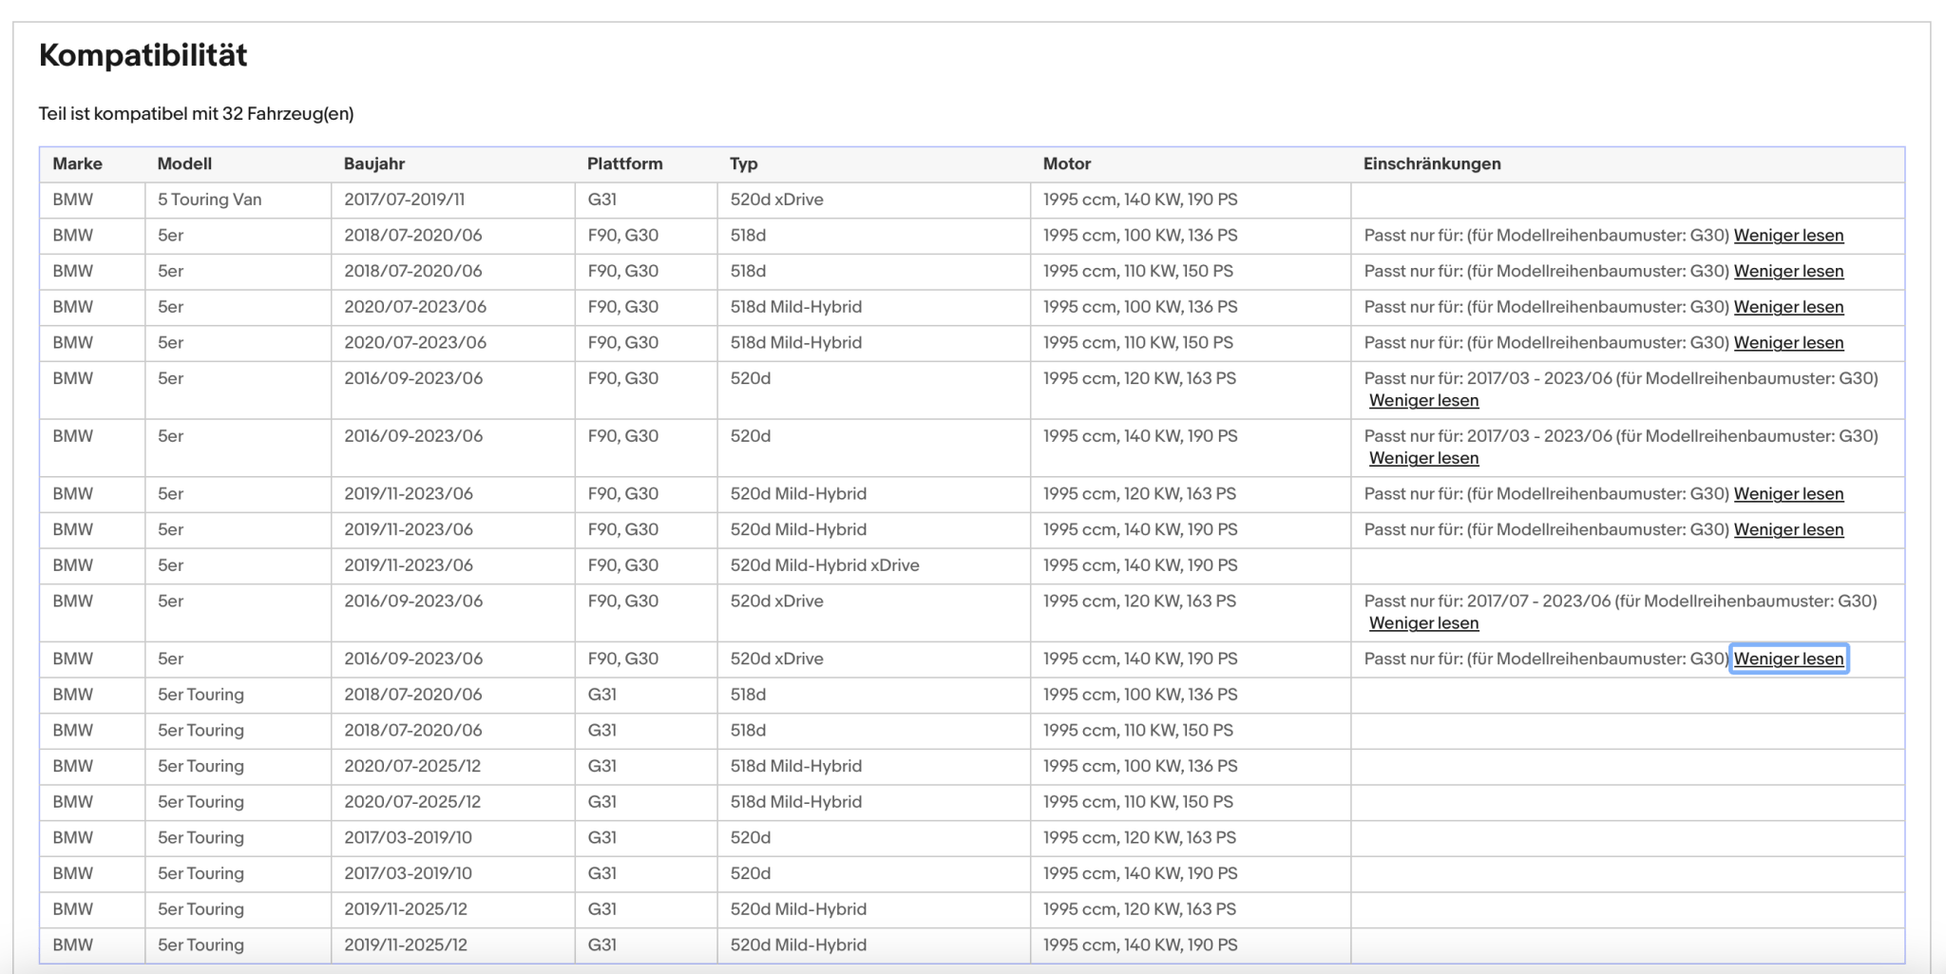
Task: Click the 'Kompatibilität' heading
Action: coord(143,55)
